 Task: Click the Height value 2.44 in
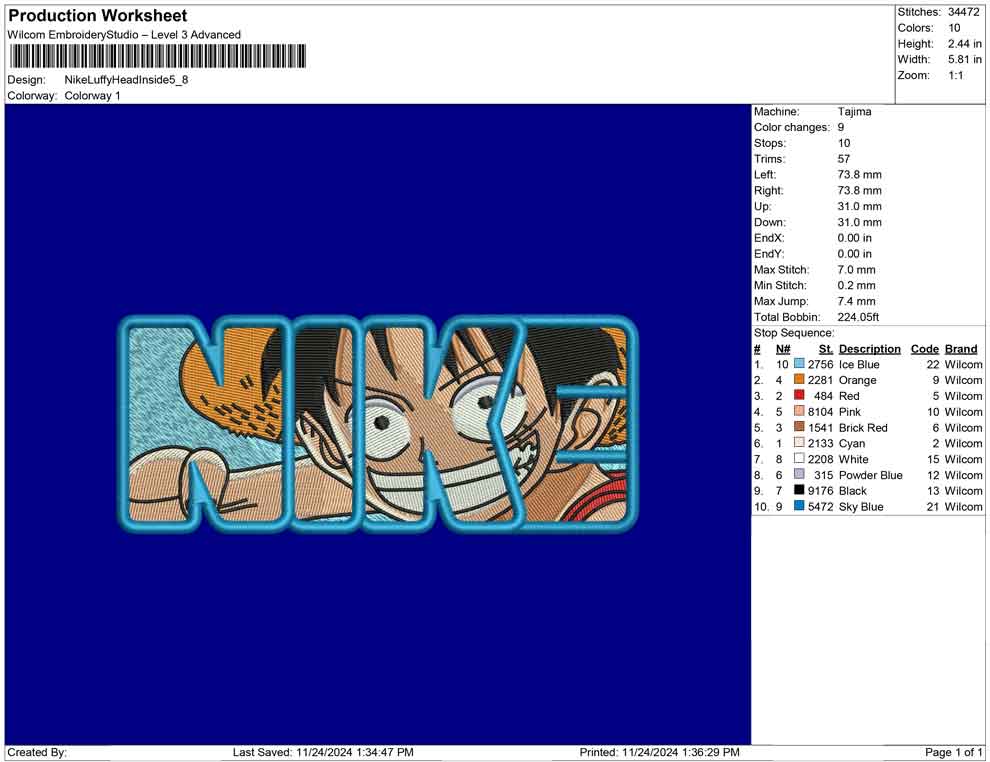(x=964, y=44)
